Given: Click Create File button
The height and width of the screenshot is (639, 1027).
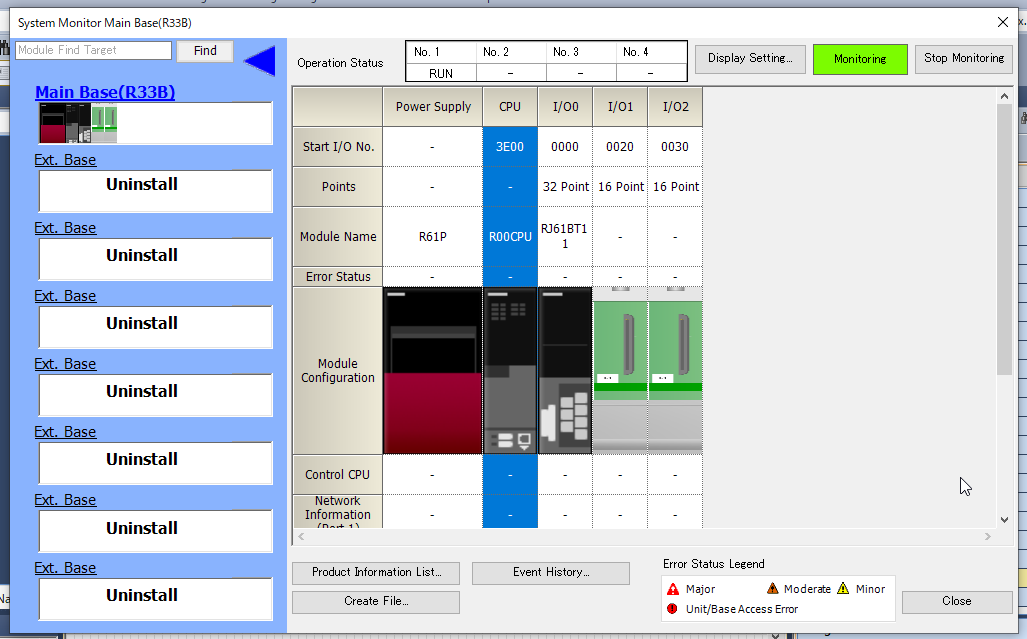Looking at the screenshot, I should [376, 601].
